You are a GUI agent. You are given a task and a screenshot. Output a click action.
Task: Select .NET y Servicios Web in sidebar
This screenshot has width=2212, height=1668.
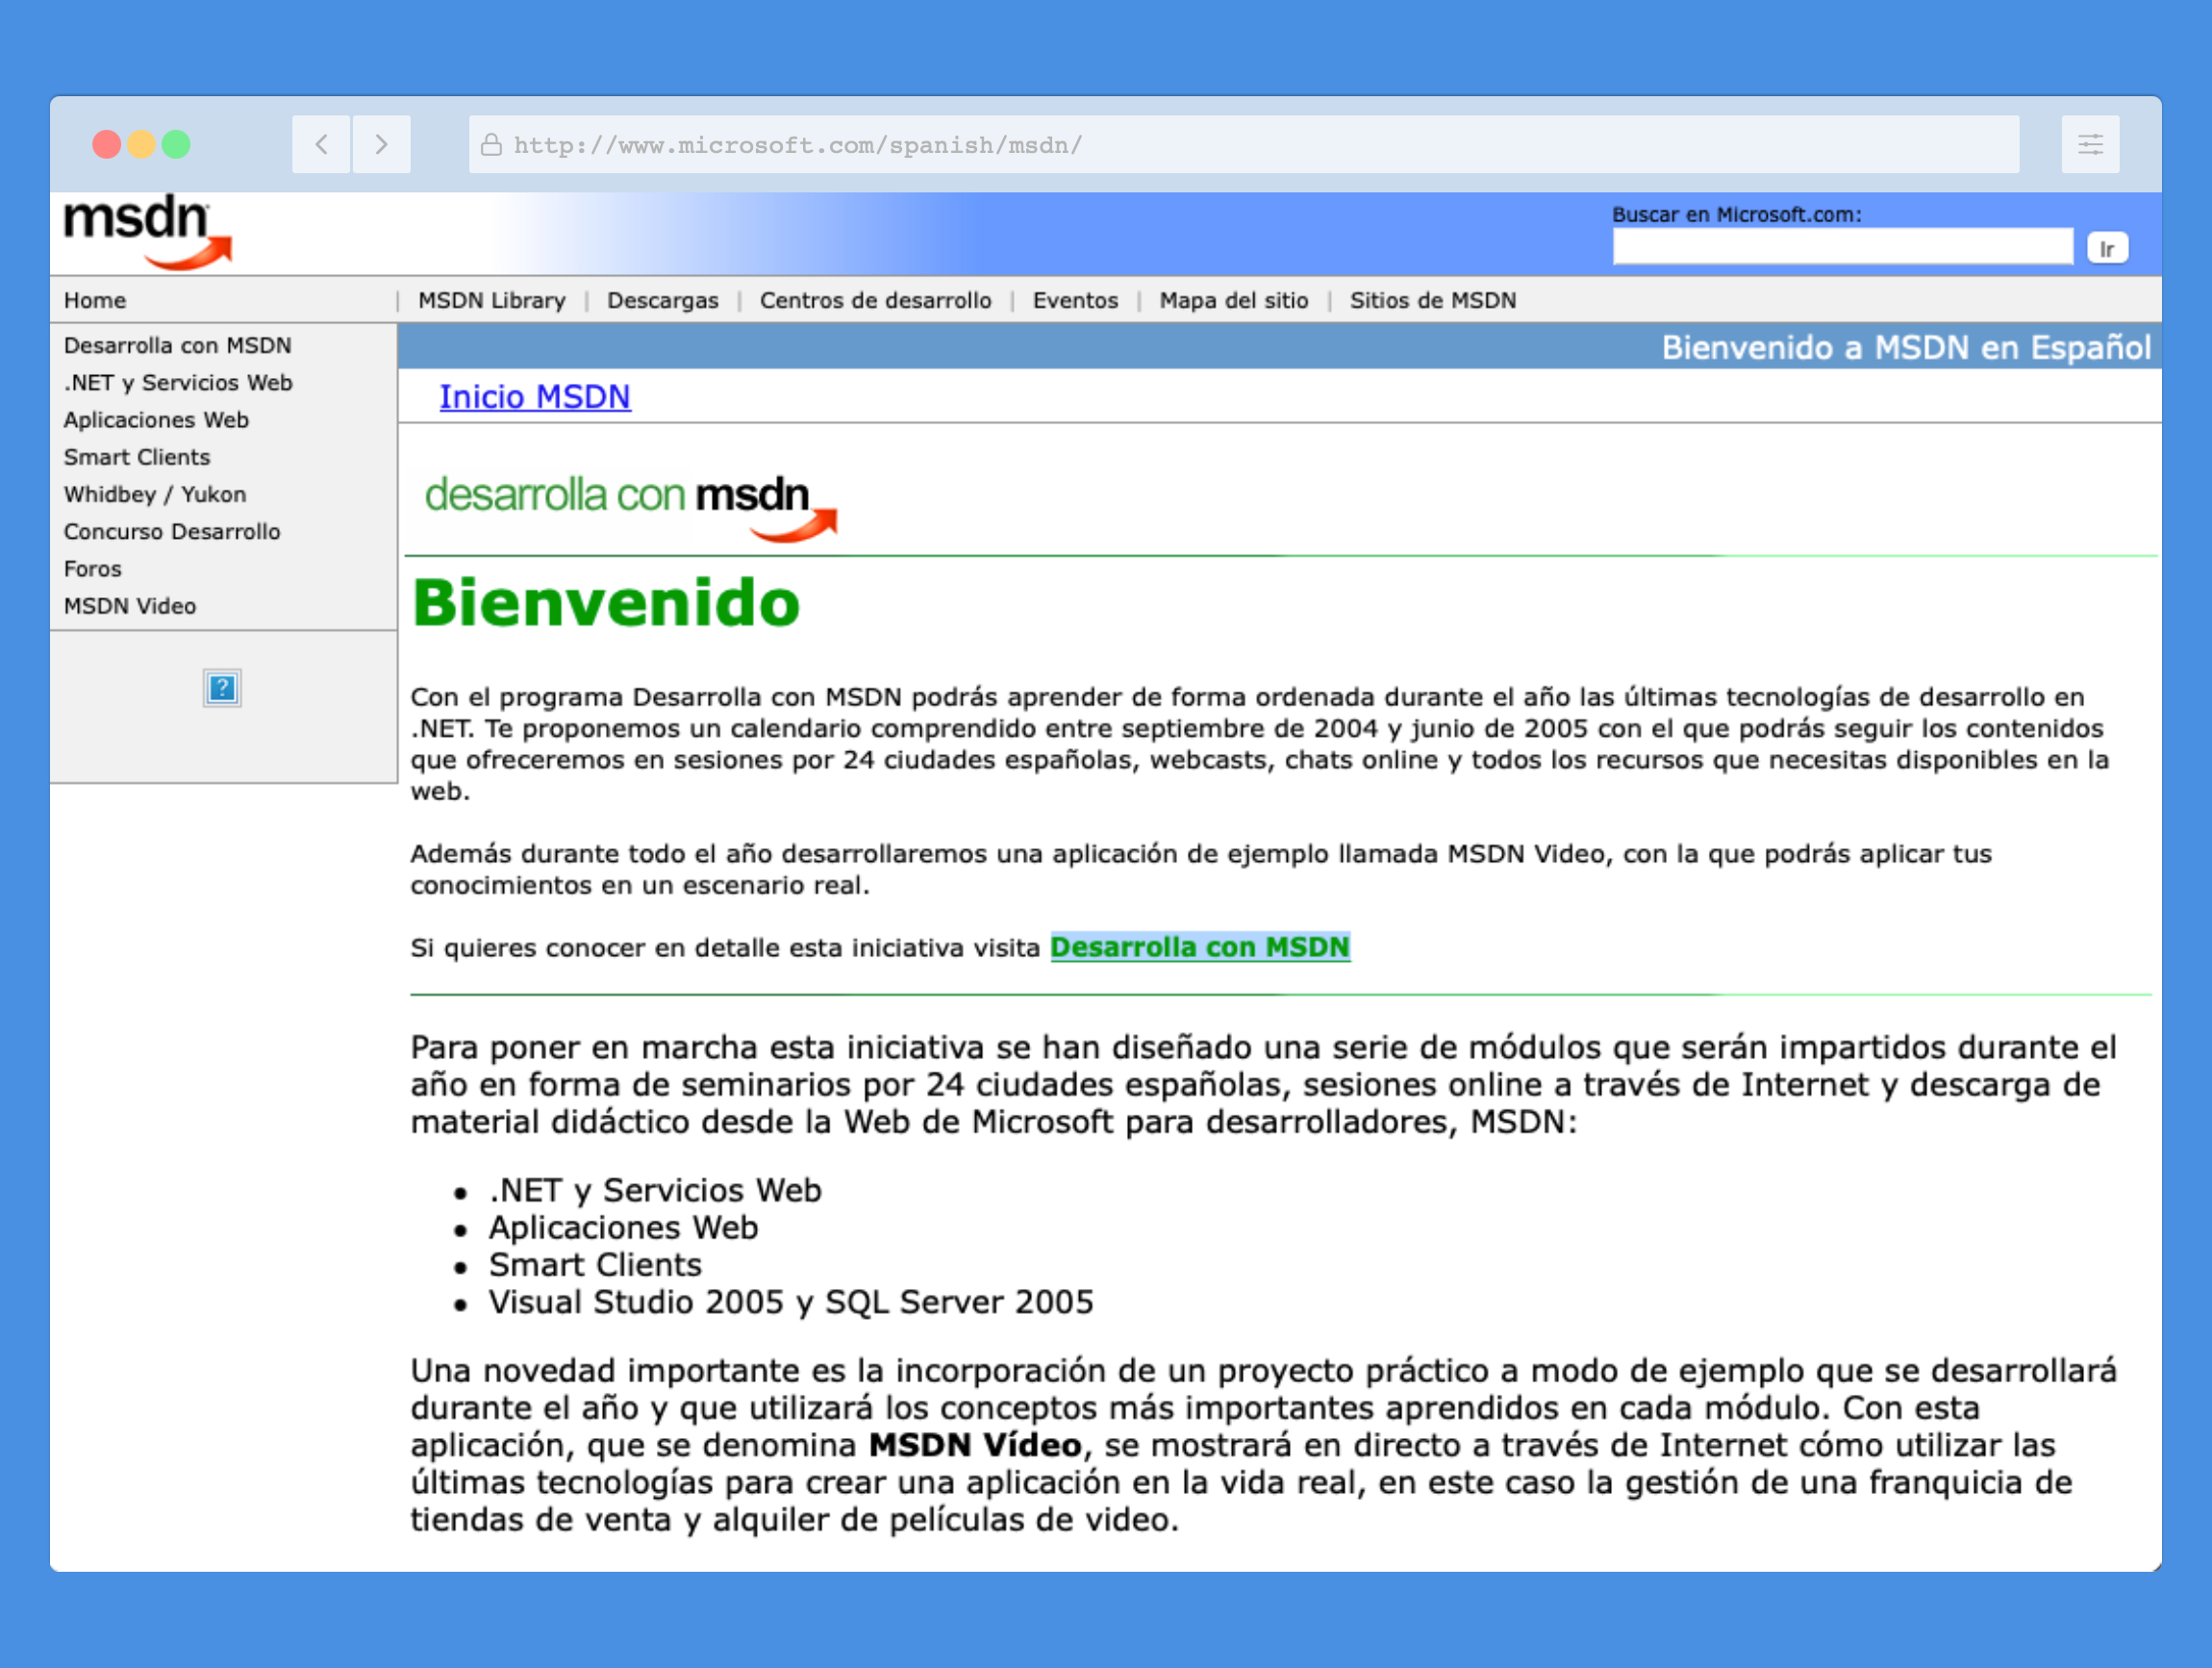coord(178,382)
